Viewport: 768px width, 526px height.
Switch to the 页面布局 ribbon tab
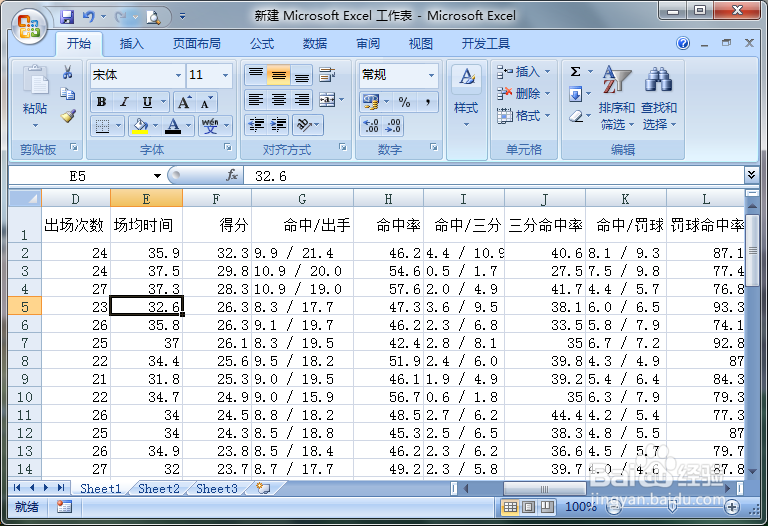click(196, 44)
